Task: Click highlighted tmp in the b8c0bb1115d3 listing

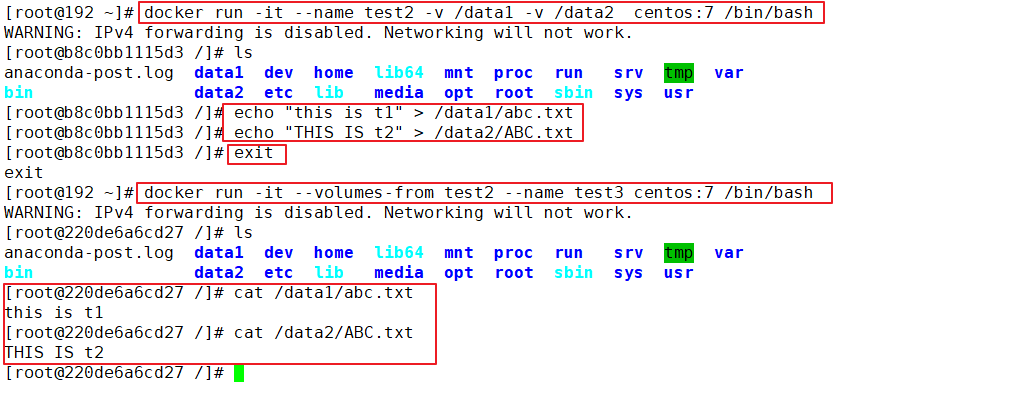Action: click(678, 73)
